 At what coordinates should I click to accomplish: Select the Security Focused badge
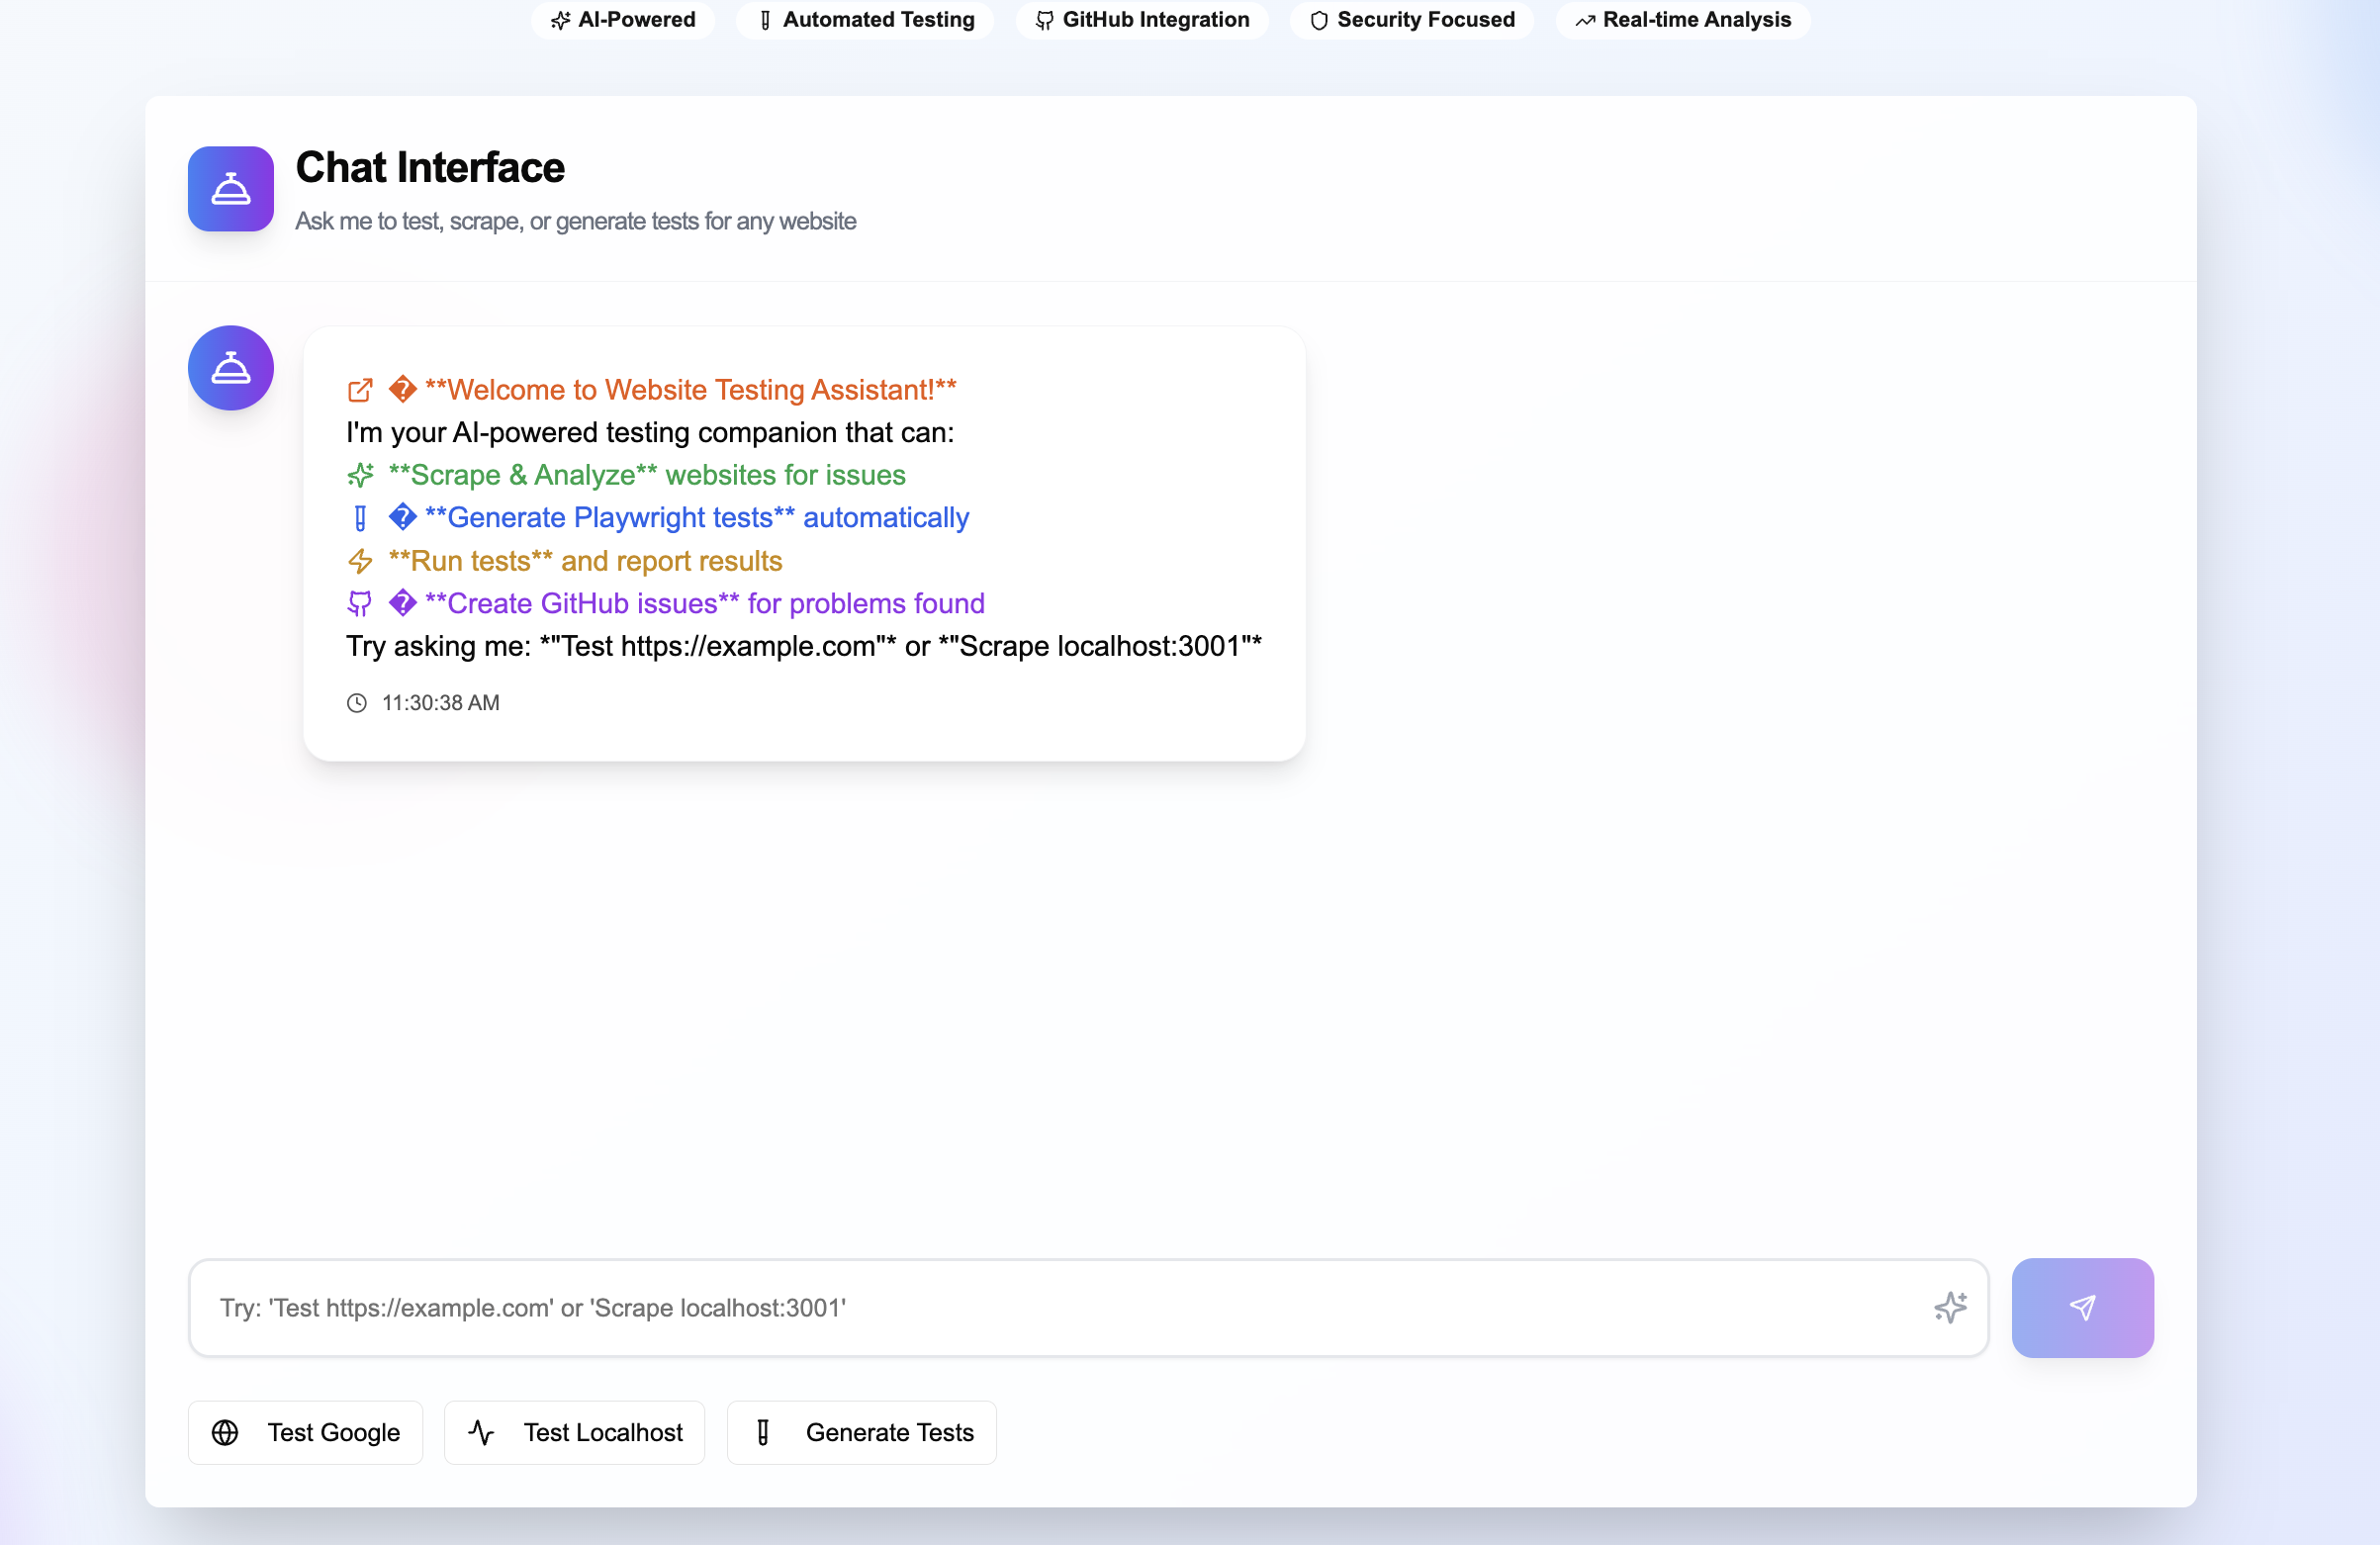tap(1412, 20)
